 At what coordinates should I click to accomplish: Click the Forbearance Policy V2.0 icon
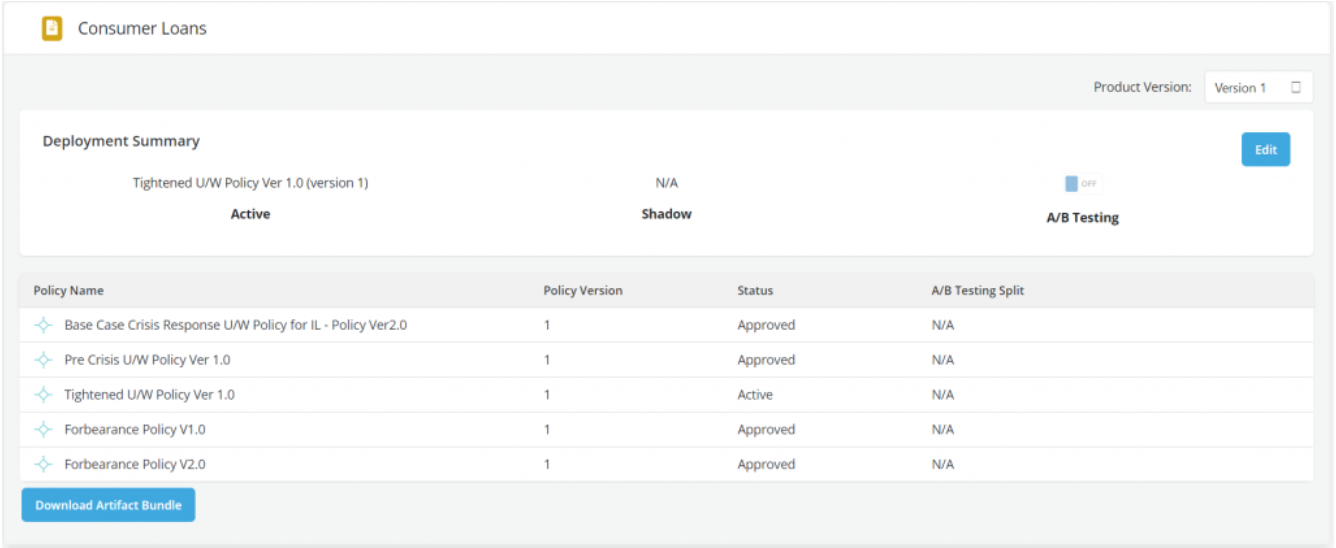[x=43, y=465]
